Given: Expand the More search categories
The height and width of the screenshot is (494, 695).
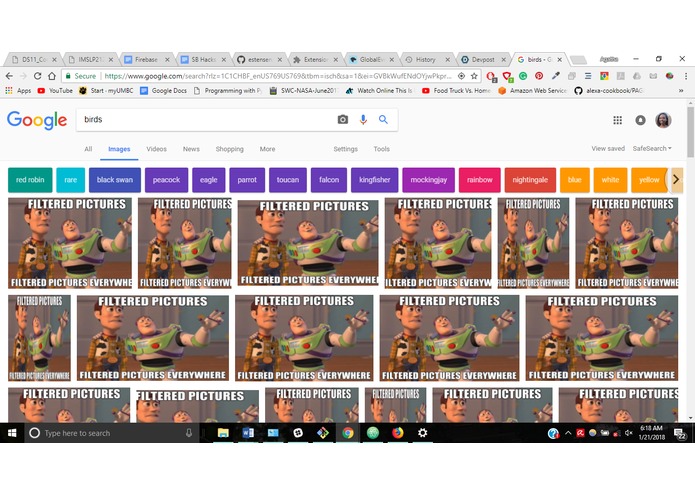Looking at the screenshot, I should click(267, 149).
